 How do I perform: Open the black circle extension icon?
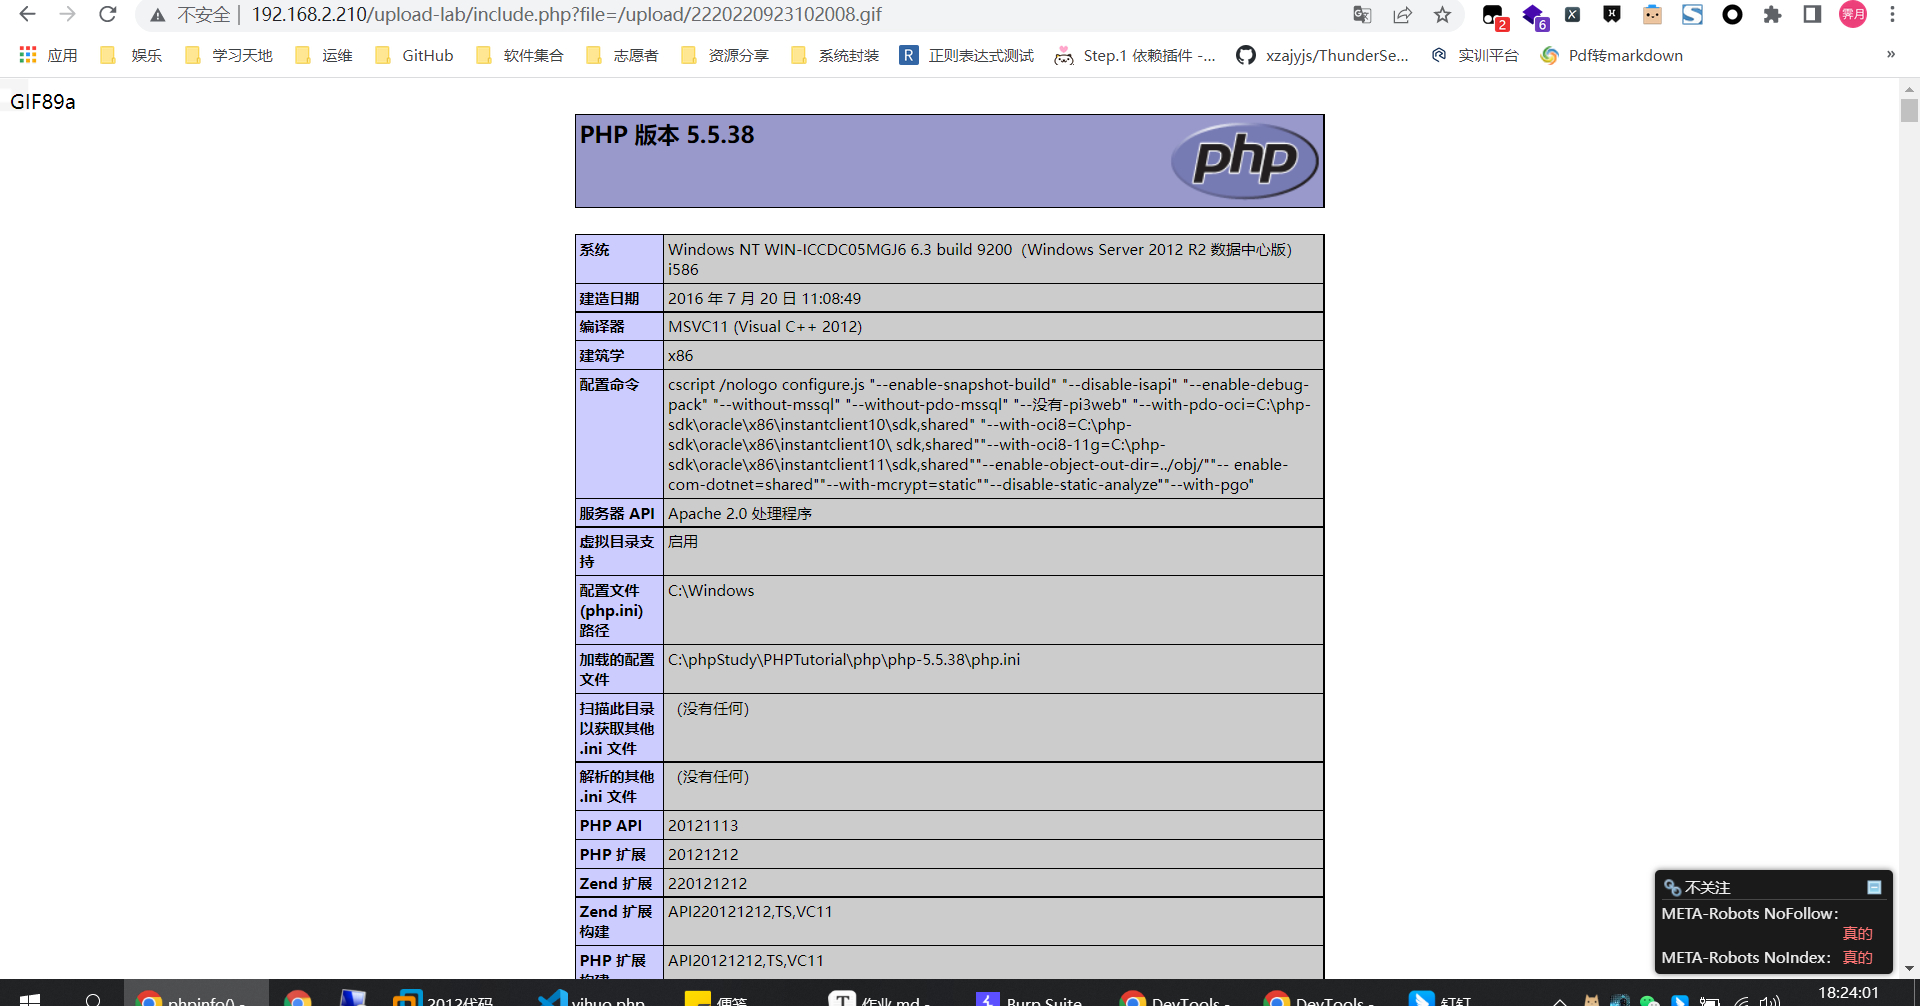pos(1732,15)
